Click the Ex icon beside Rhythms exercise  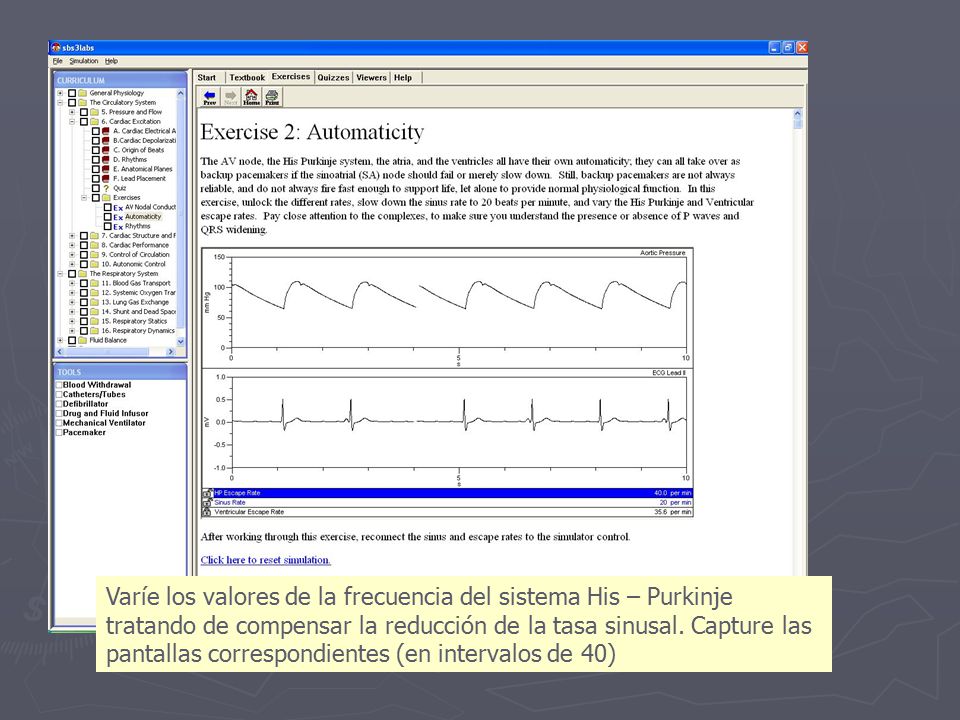[118, 227]
